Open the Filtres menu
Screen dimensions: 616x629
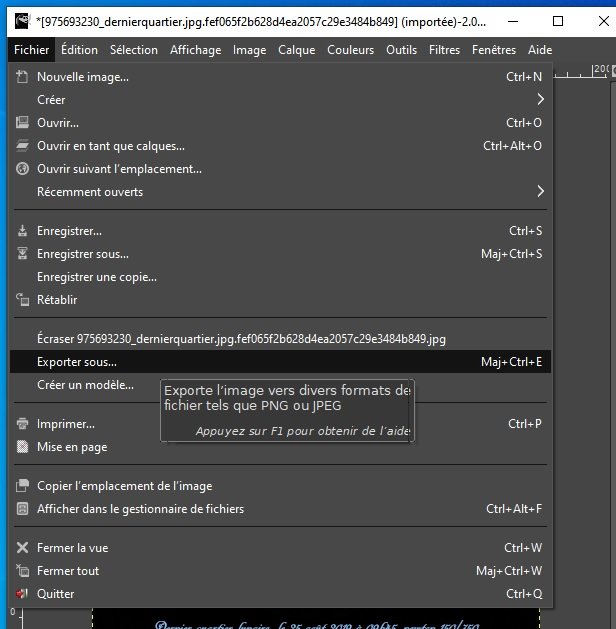click(x=444, y=50)
